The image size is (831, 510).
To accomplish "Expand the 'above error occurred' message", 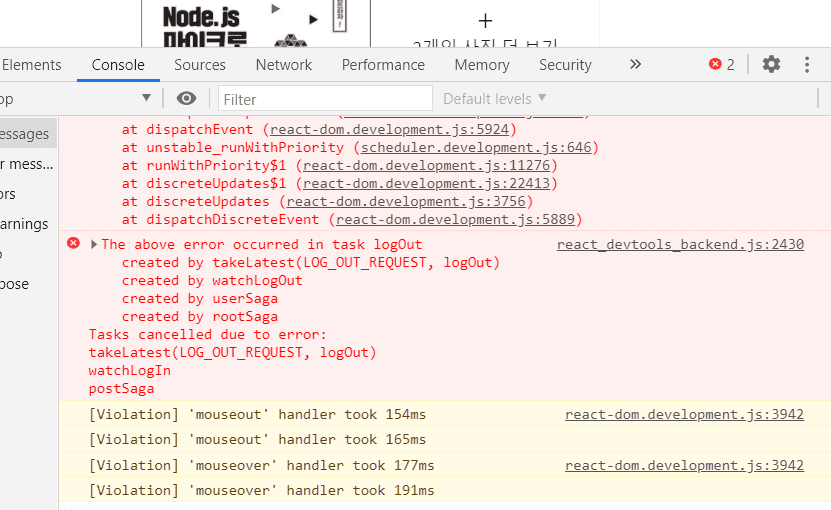I will click(x=94, y=245).
